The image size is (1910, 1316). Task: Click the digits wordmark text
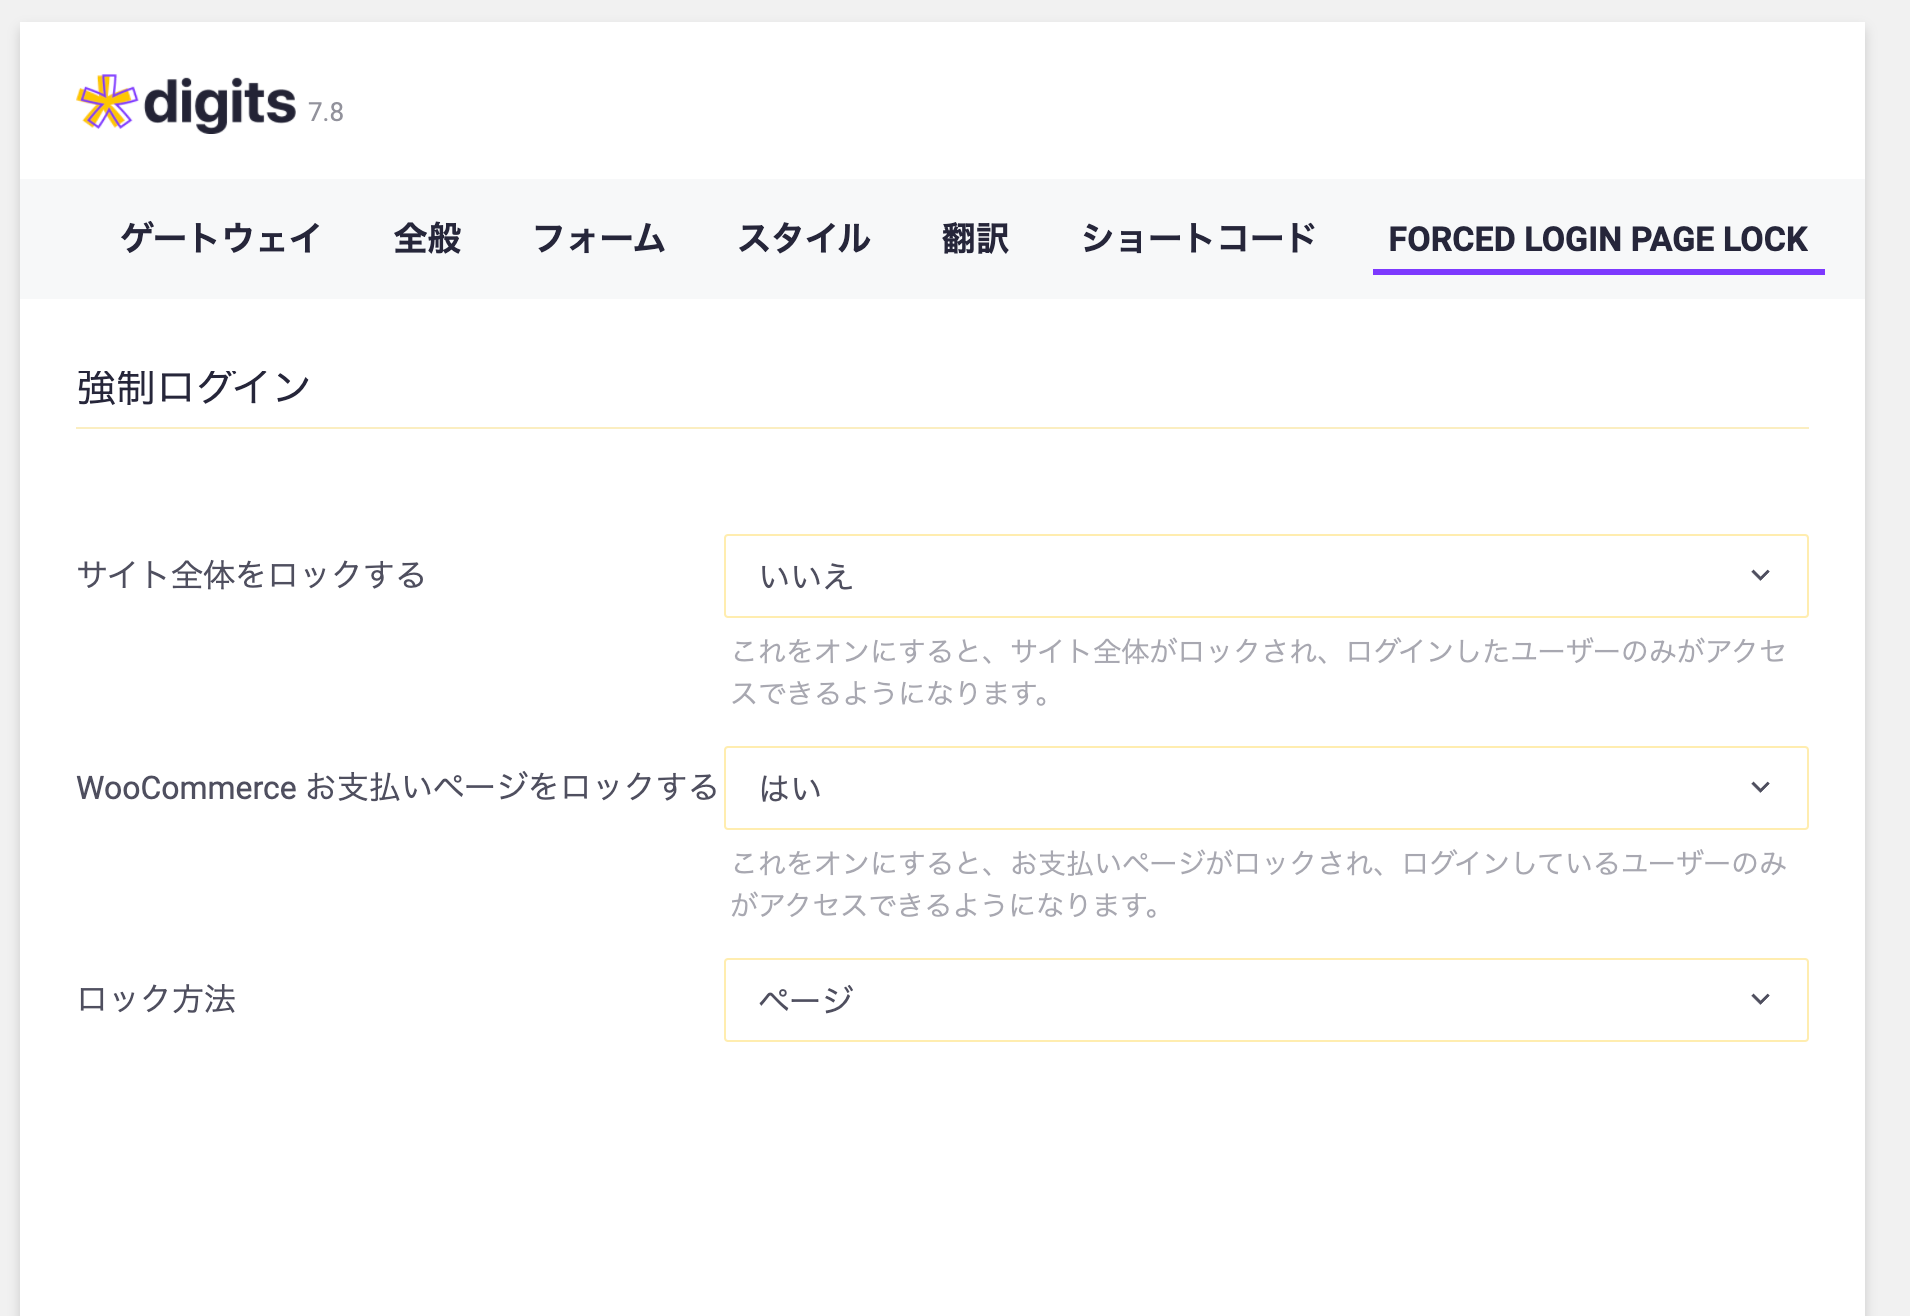click(220, 103)
